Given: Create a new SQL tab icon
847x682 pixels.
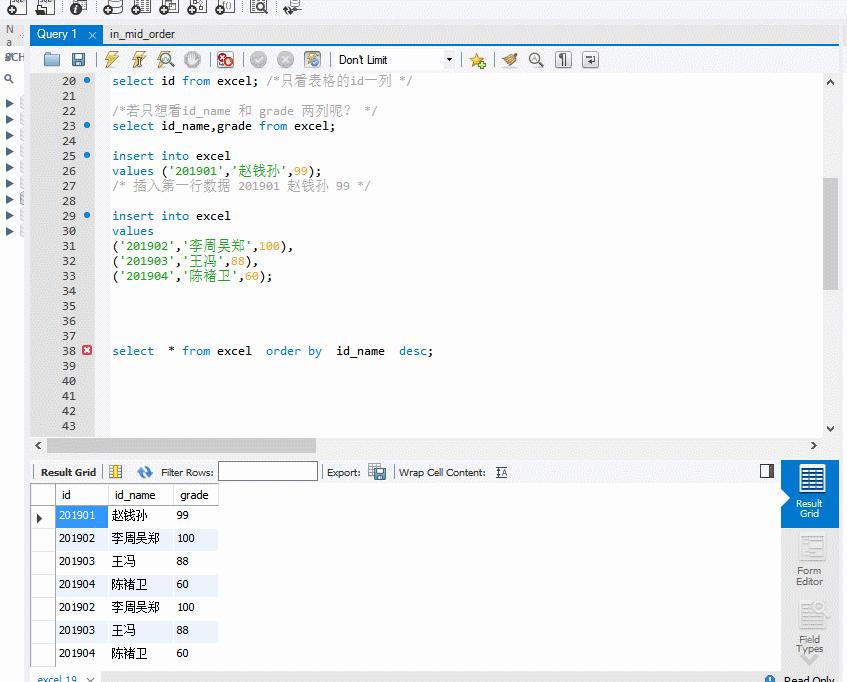Looking at the screenshot, I should coord(16,6).
